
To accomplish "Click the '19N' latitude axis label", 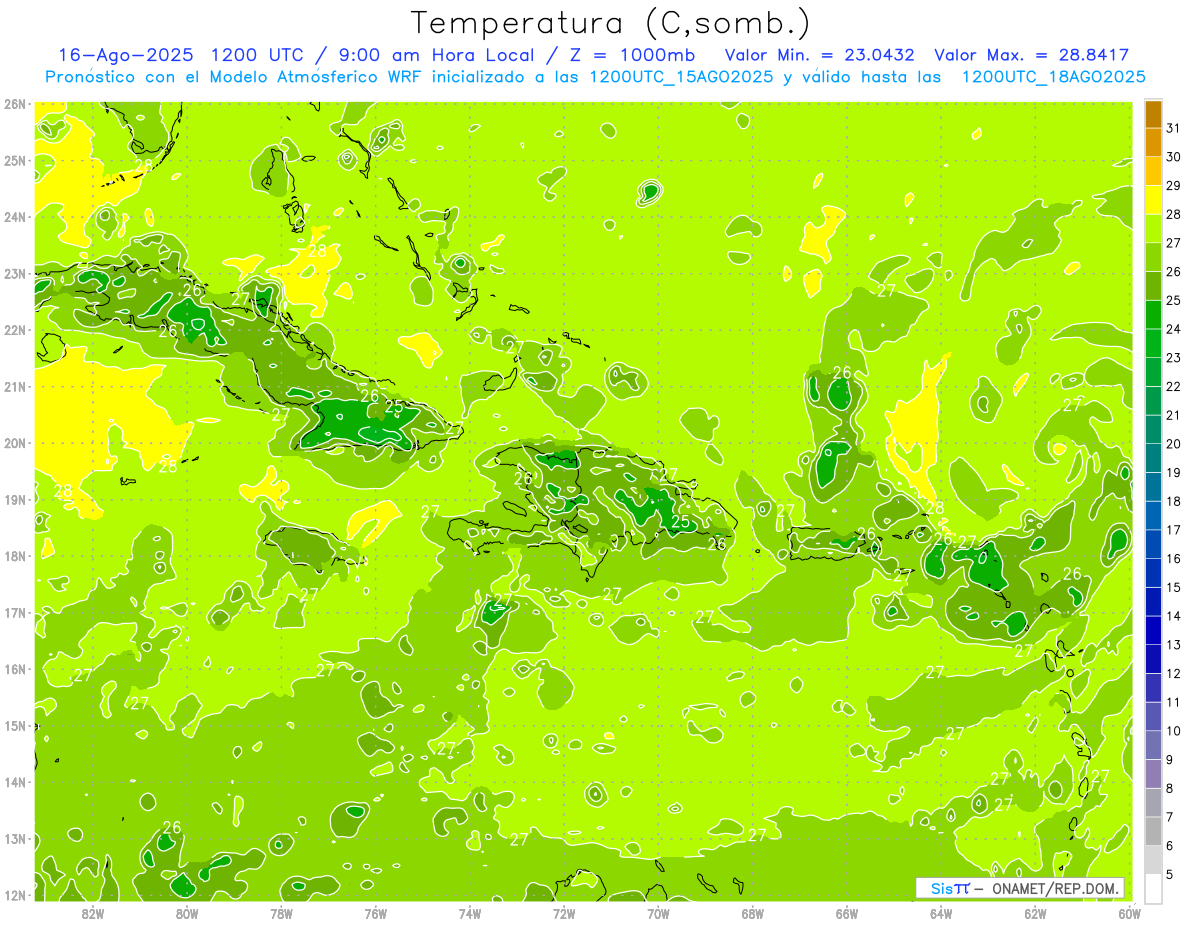I will [x=15, y=499].
